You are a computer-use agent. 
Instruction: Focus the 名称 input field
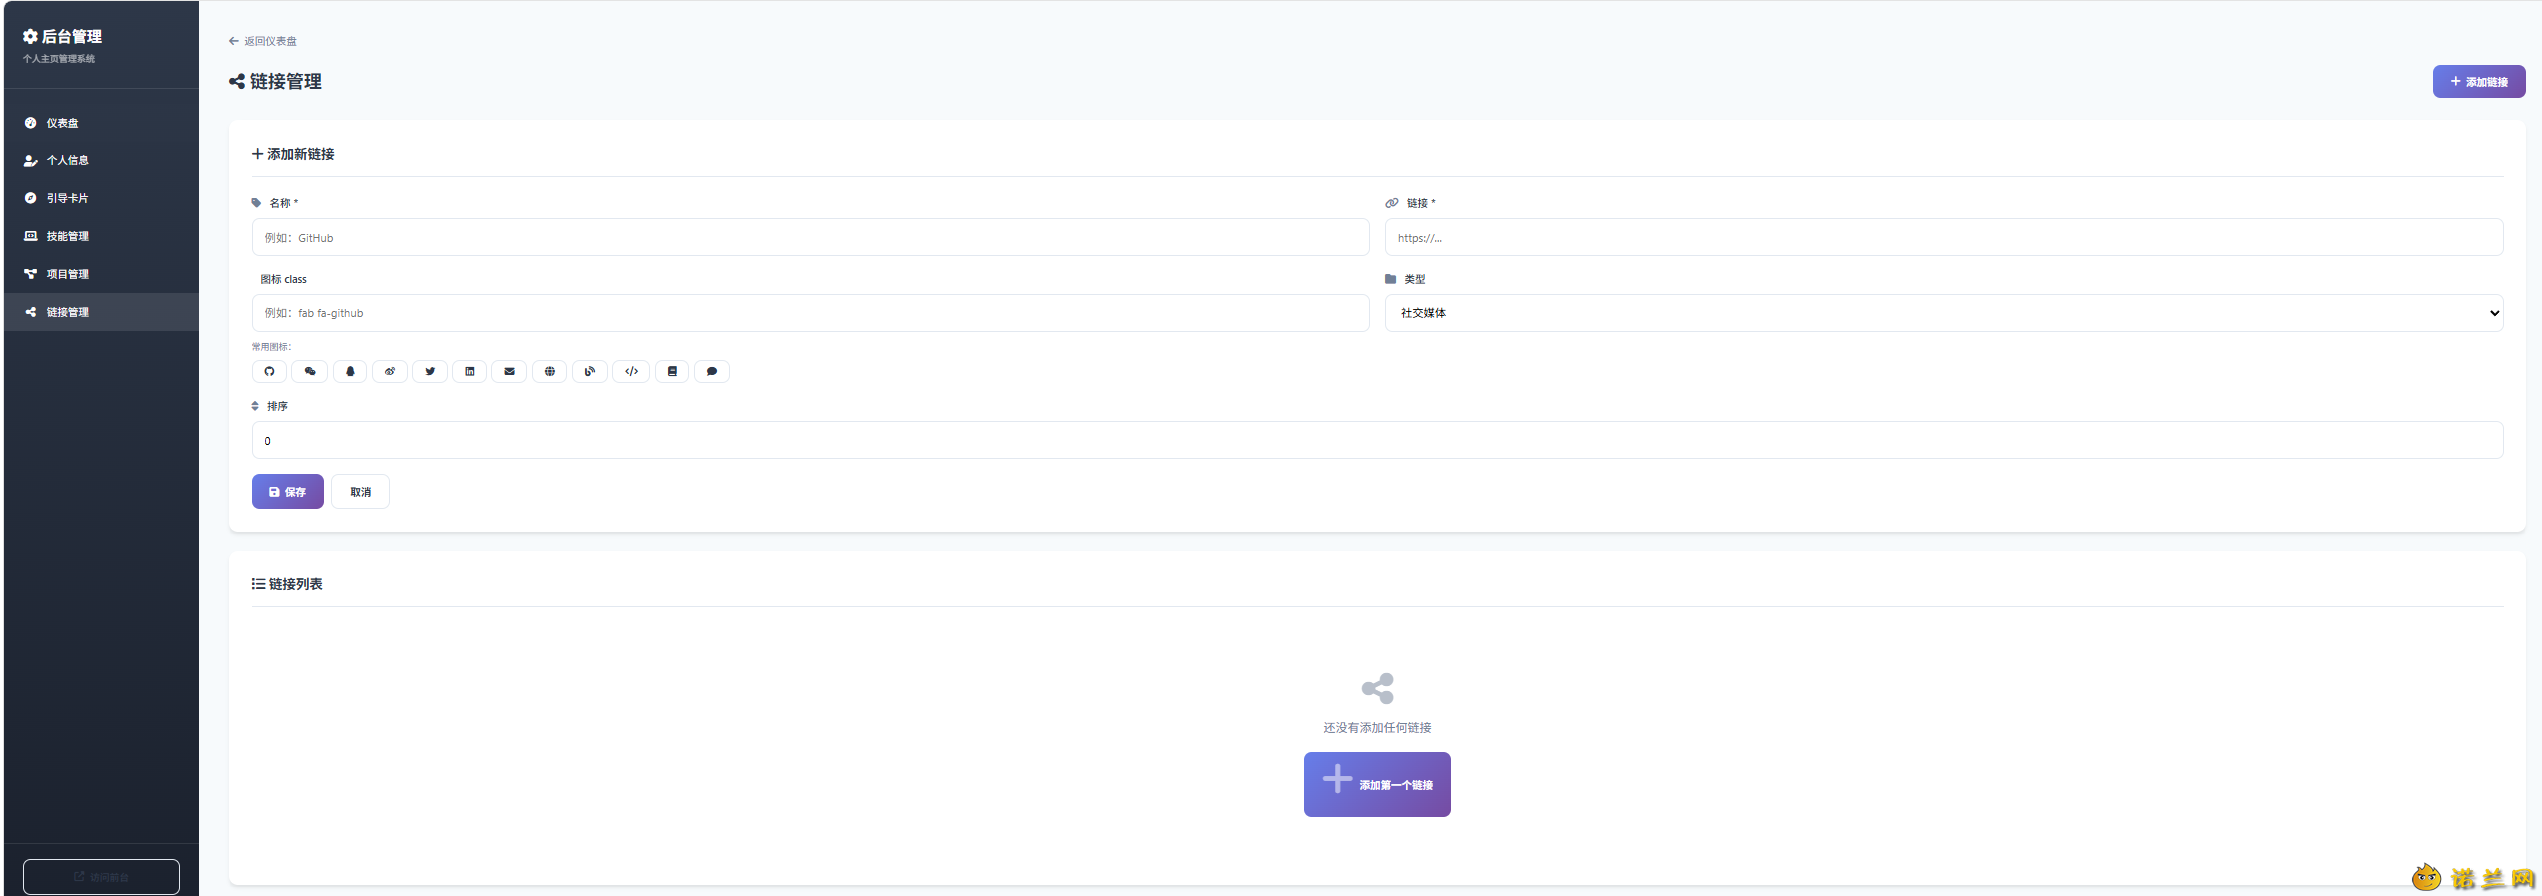(810, 238)
